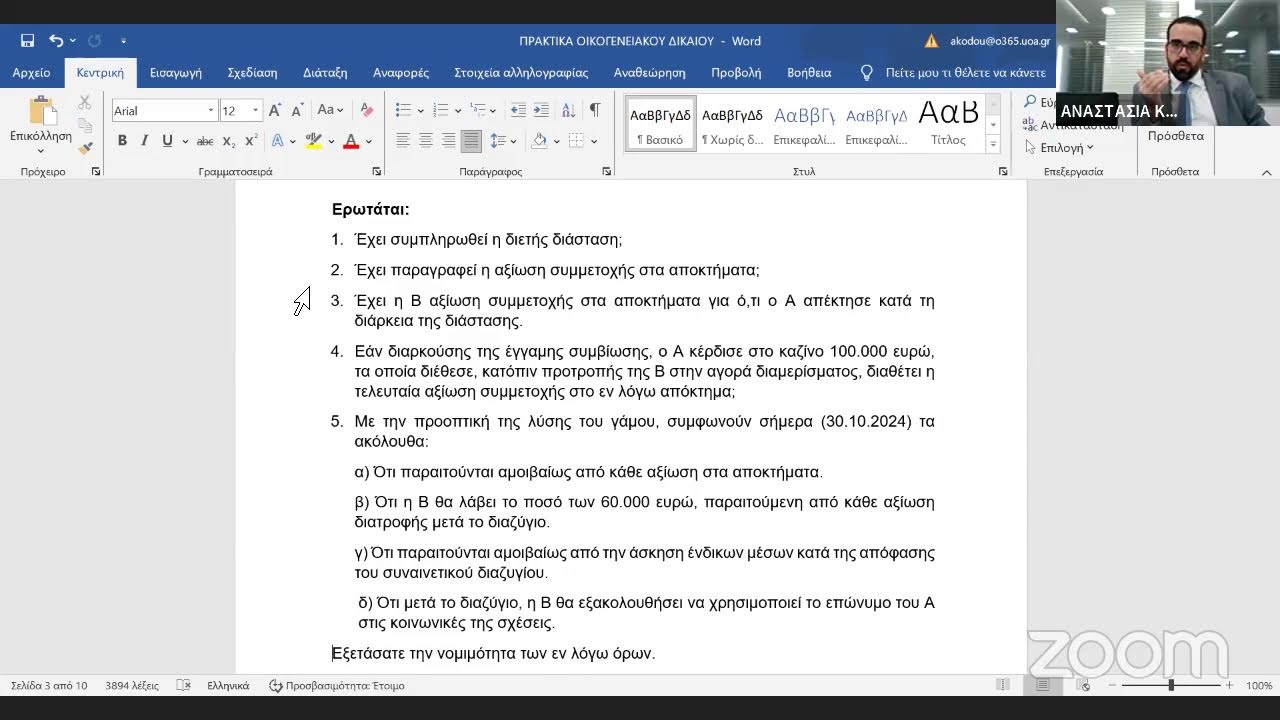Switch to the Αναθεώρηση tab

click(650, 73)
